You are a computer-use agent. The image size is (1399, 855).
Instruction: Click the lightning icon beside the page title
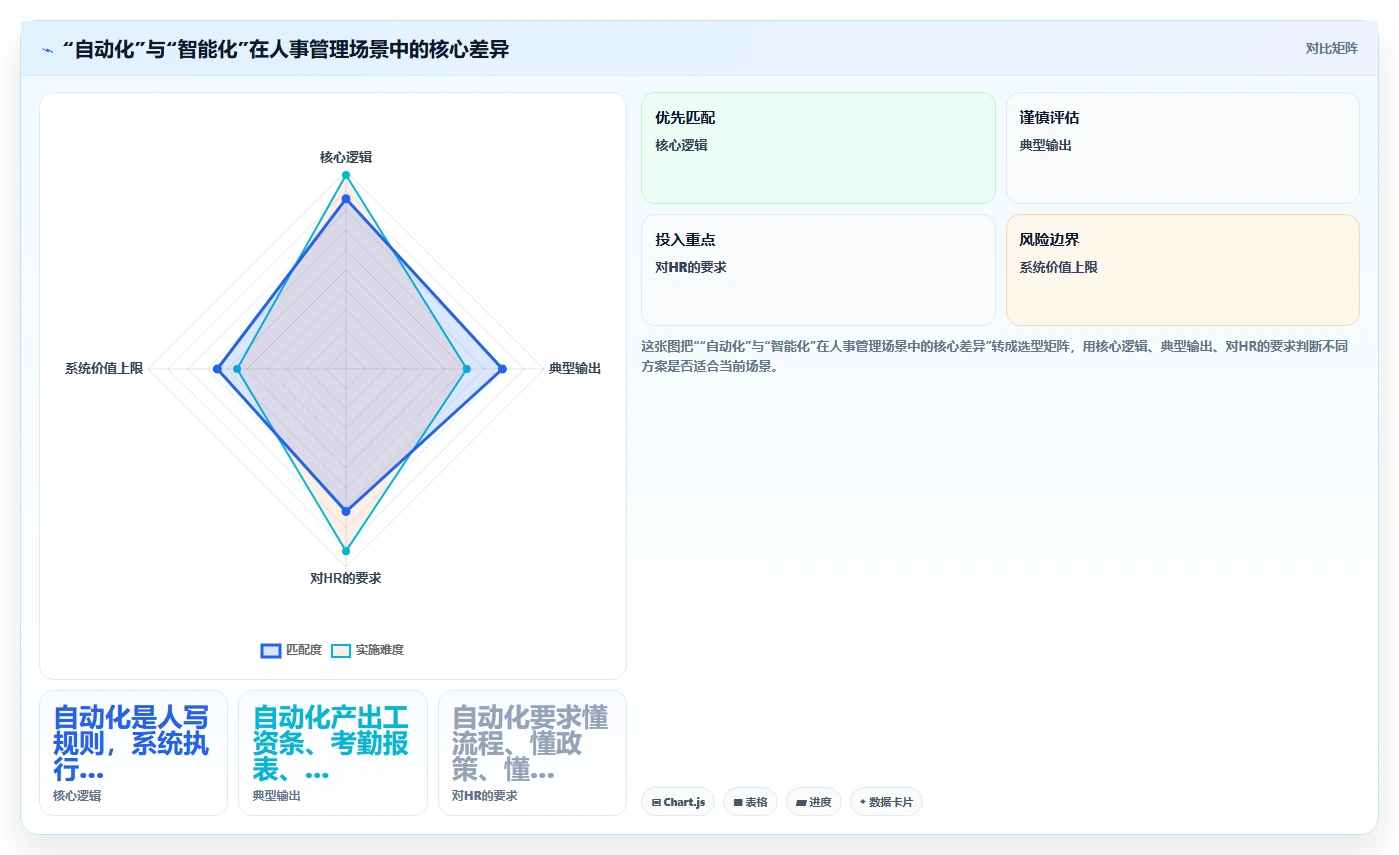point(47,50)
